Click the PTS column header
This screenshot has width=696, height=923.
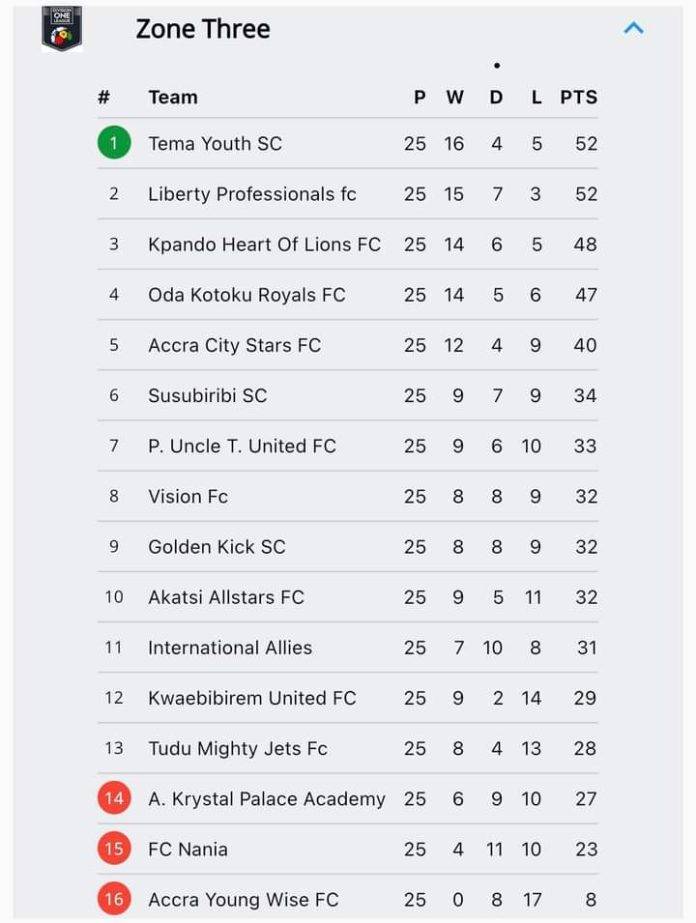578,97
